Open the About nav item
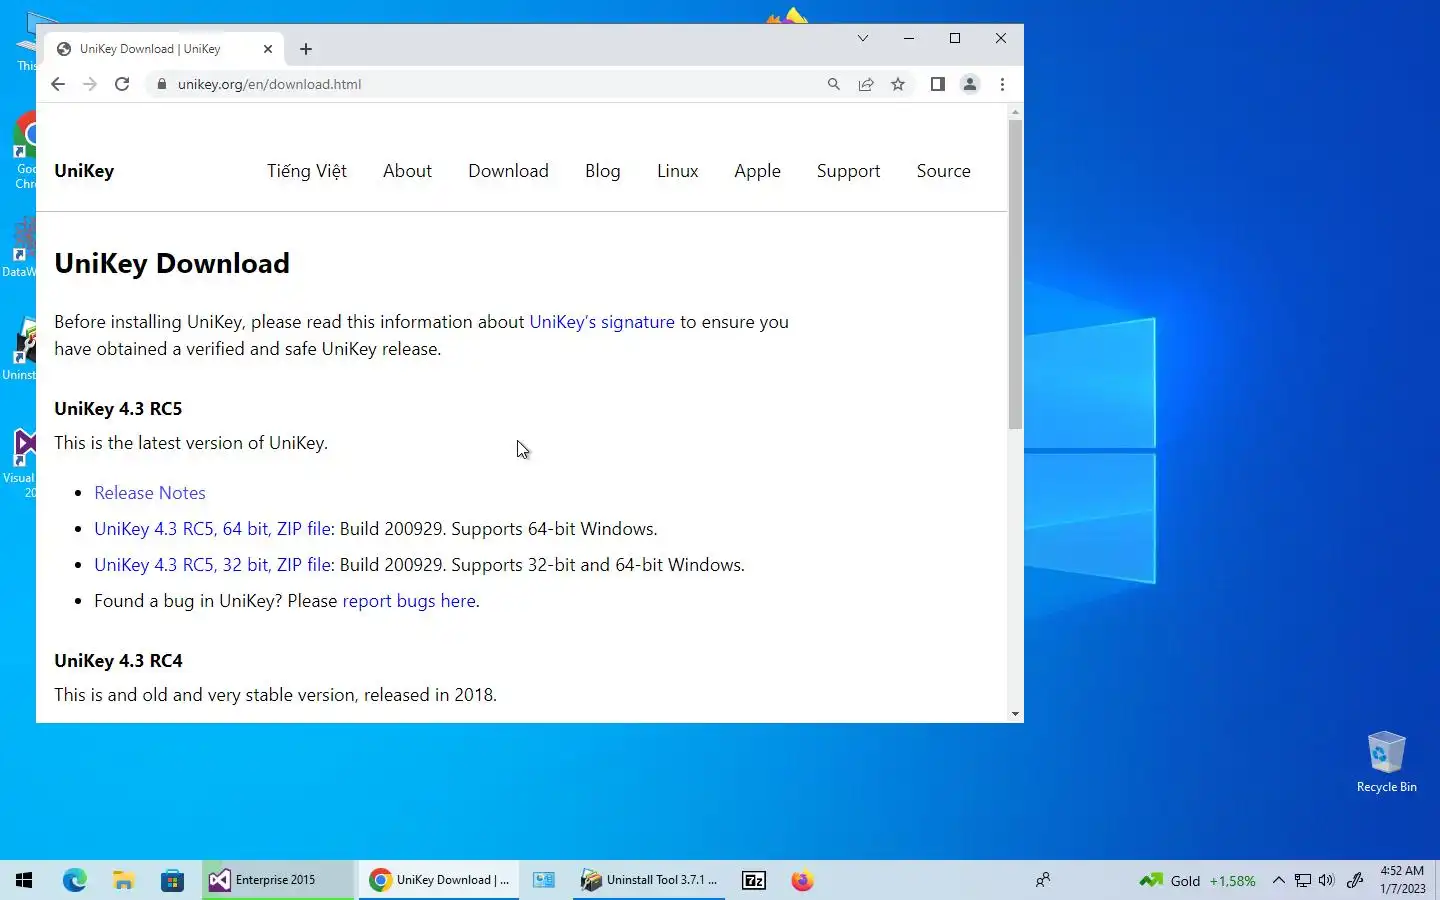This screenshot has height=900, width=1440. (407, 171)
